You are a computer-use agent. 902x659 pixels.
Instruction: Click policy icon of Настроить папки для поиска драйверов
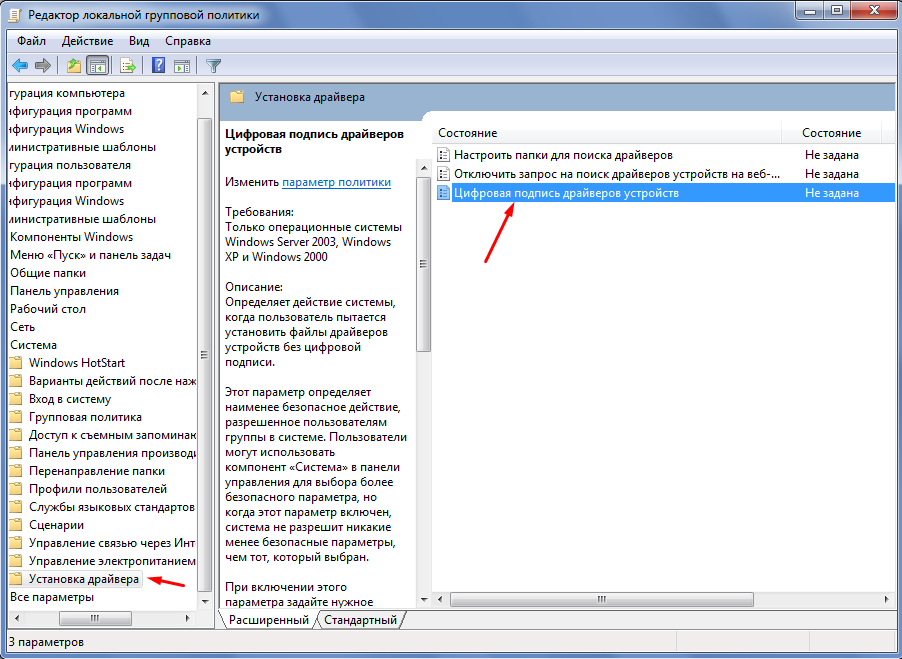coord(443,155)
